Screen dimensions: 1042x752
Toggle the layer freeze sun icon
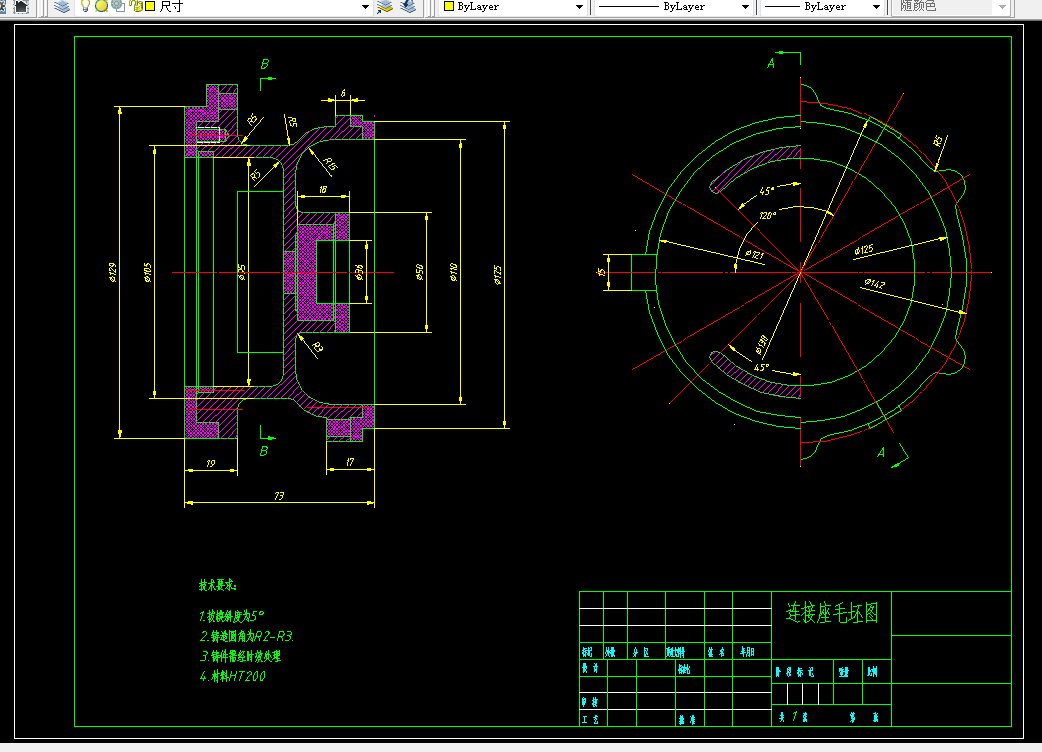point(102,7)
